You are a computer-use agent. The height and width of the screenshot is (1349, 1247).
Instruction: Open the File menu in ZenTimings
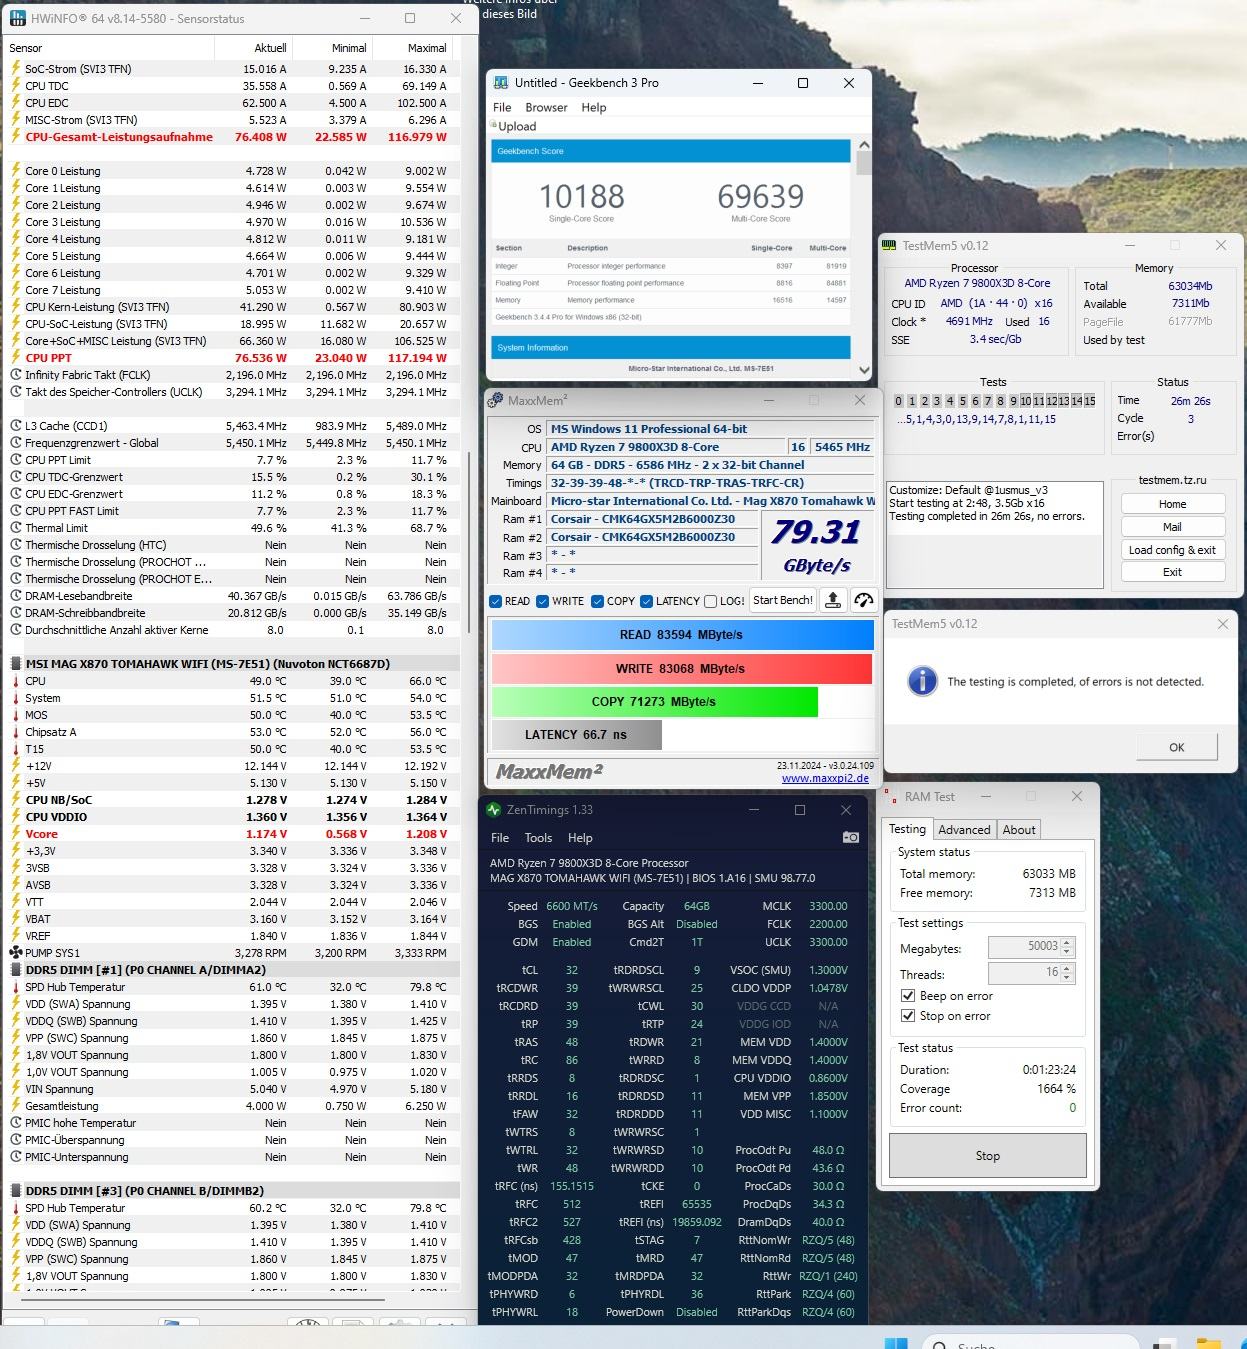[500, 838]
